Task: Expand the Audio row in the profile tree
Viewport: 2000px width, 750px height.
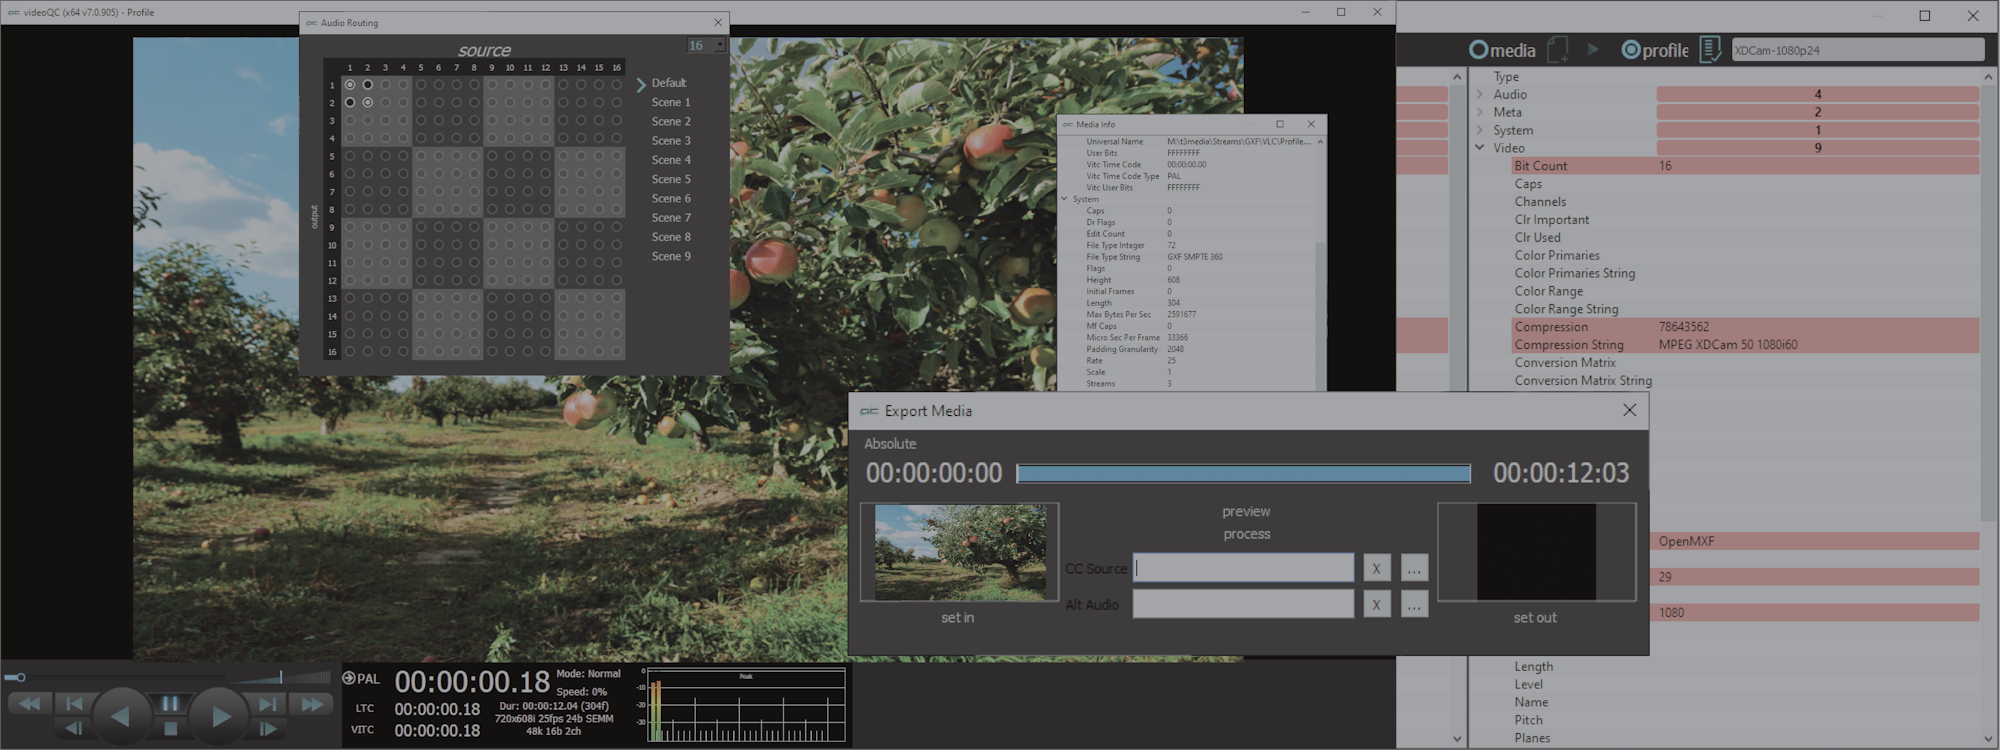Action: coord(1480,94)
